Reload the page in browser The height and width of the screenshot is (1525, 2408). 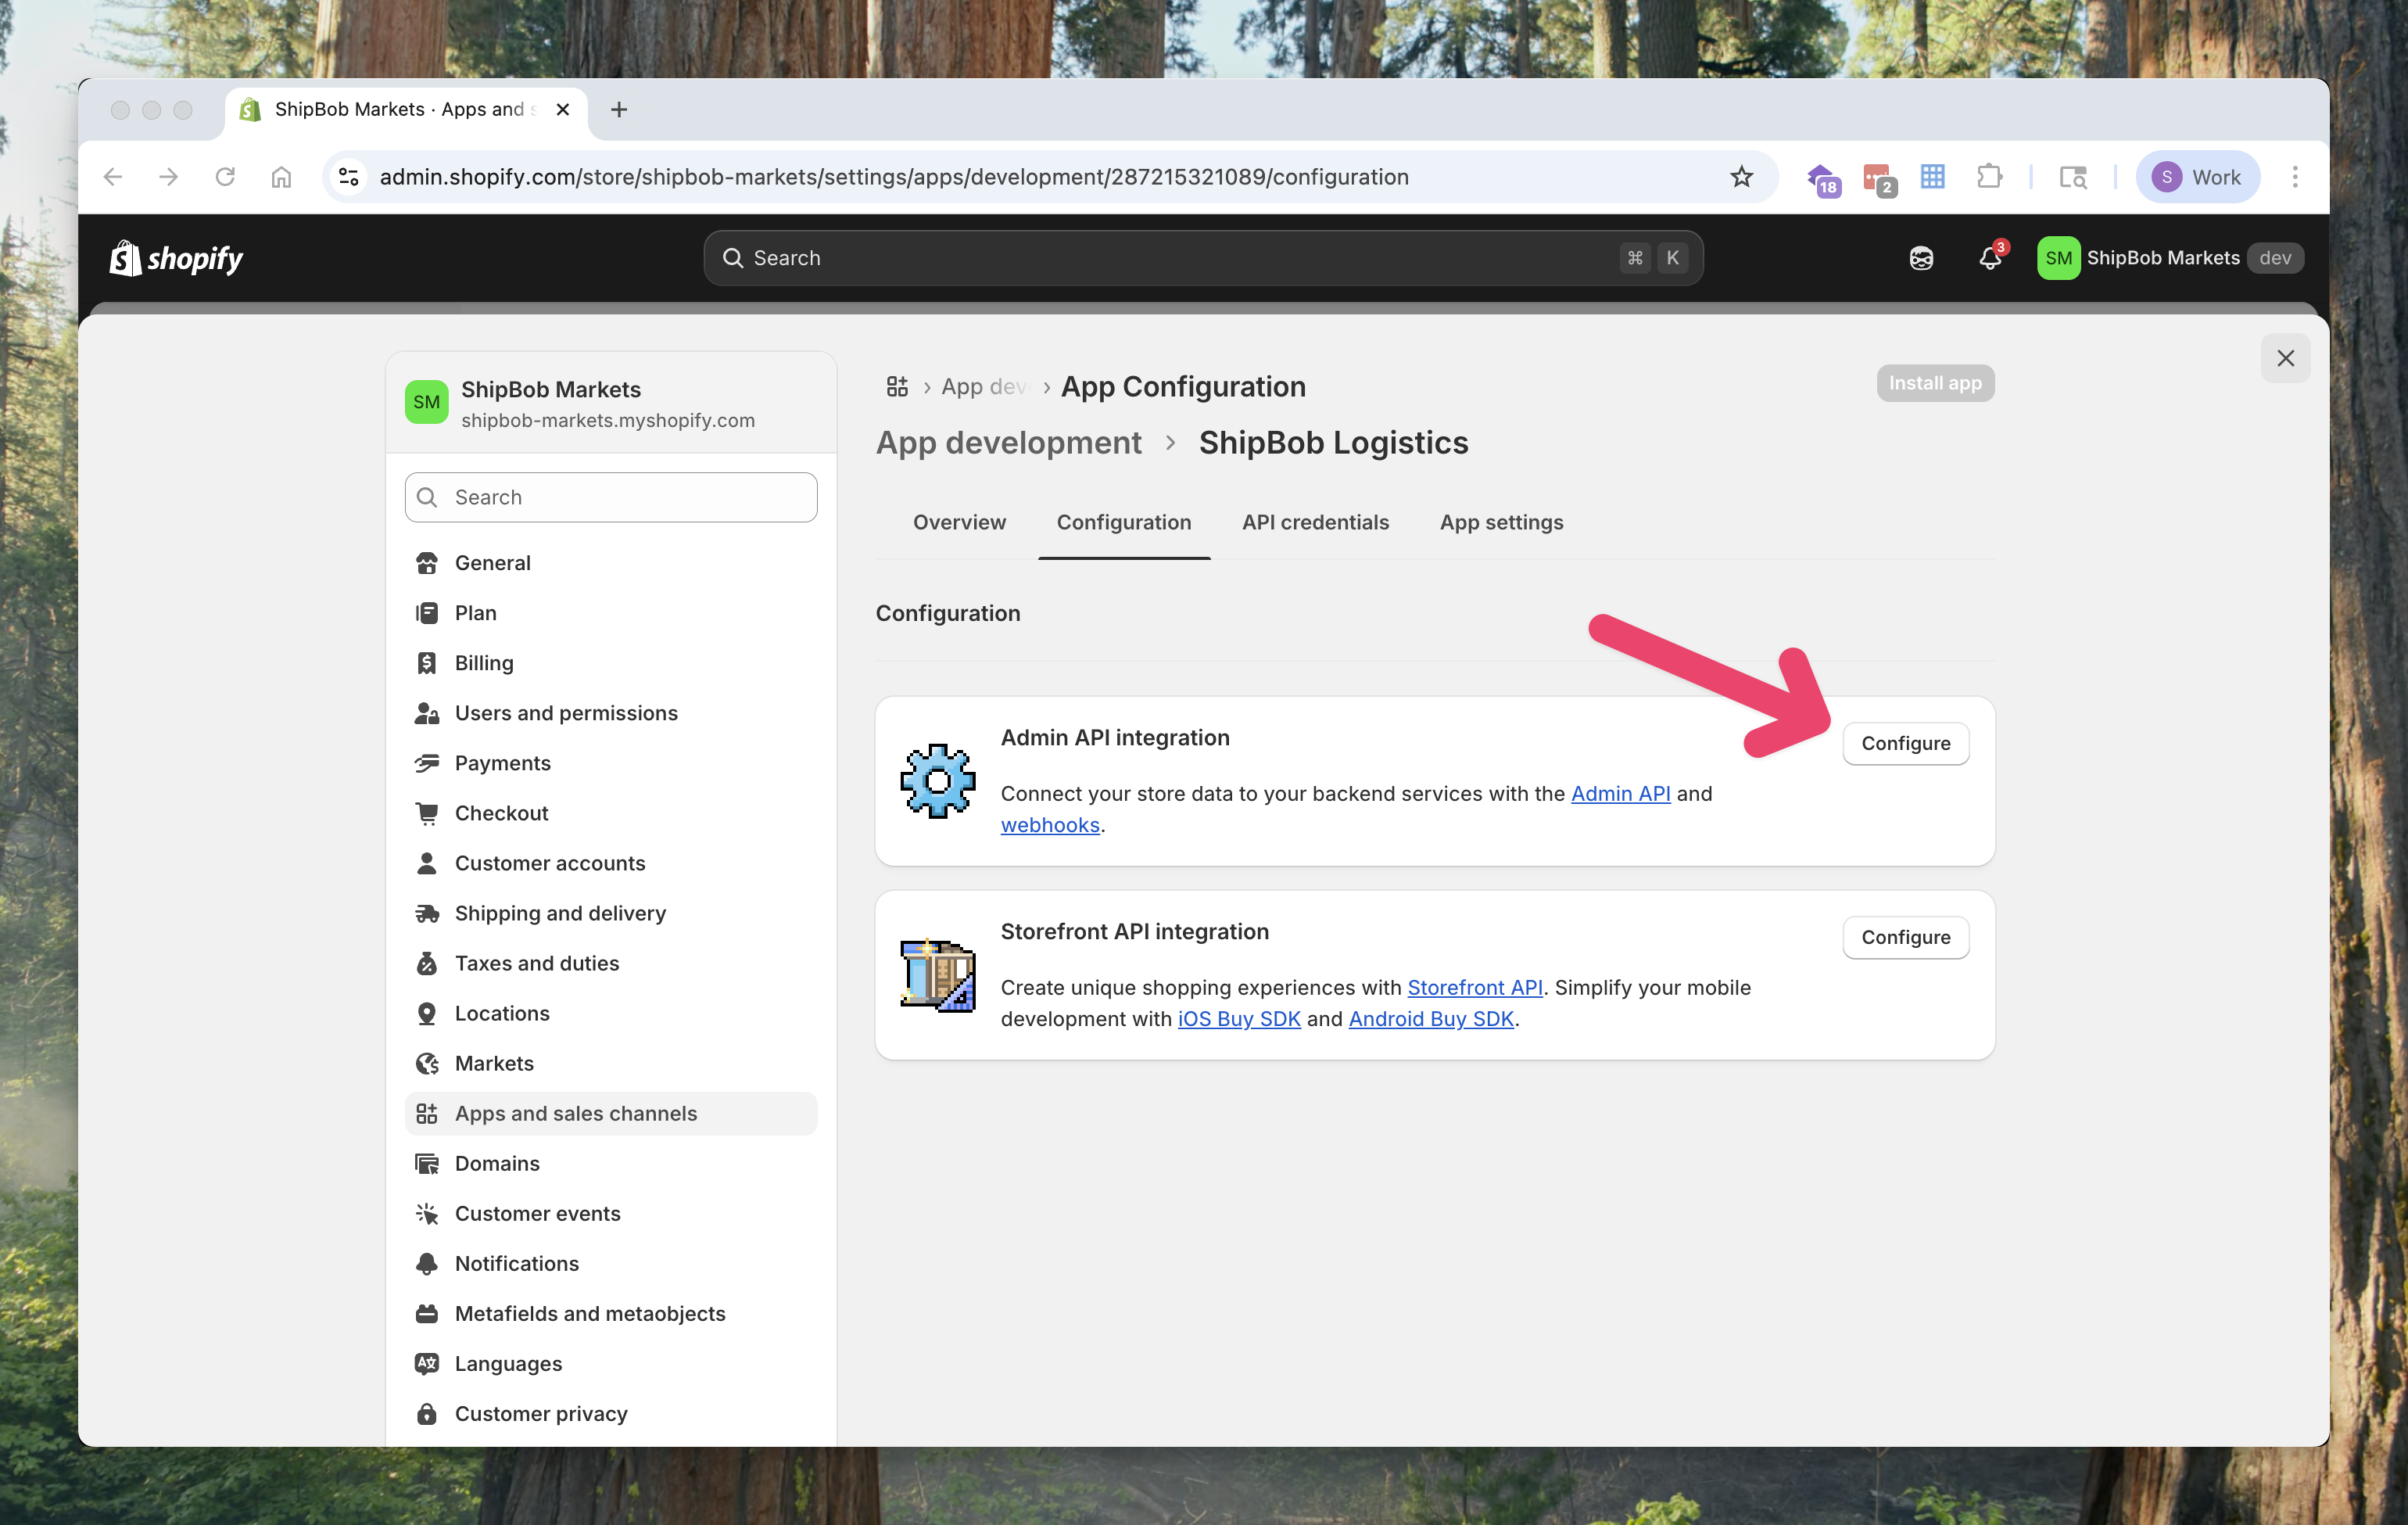point(225,177)
